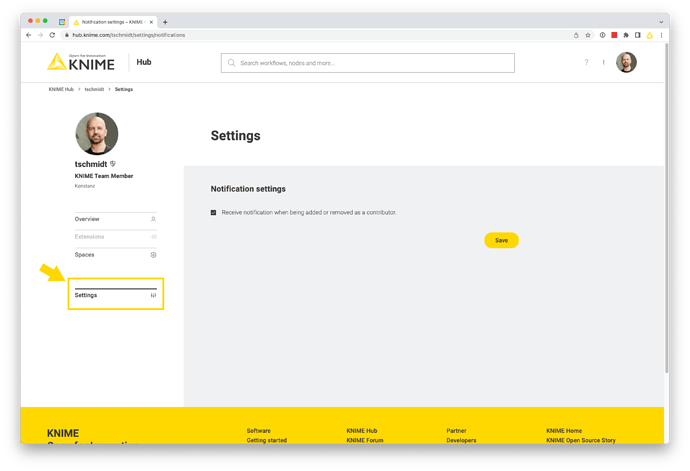This screenshot has height=471, width=690.
Task: Click the info circle extension icon
Action: tap(602, 35)
